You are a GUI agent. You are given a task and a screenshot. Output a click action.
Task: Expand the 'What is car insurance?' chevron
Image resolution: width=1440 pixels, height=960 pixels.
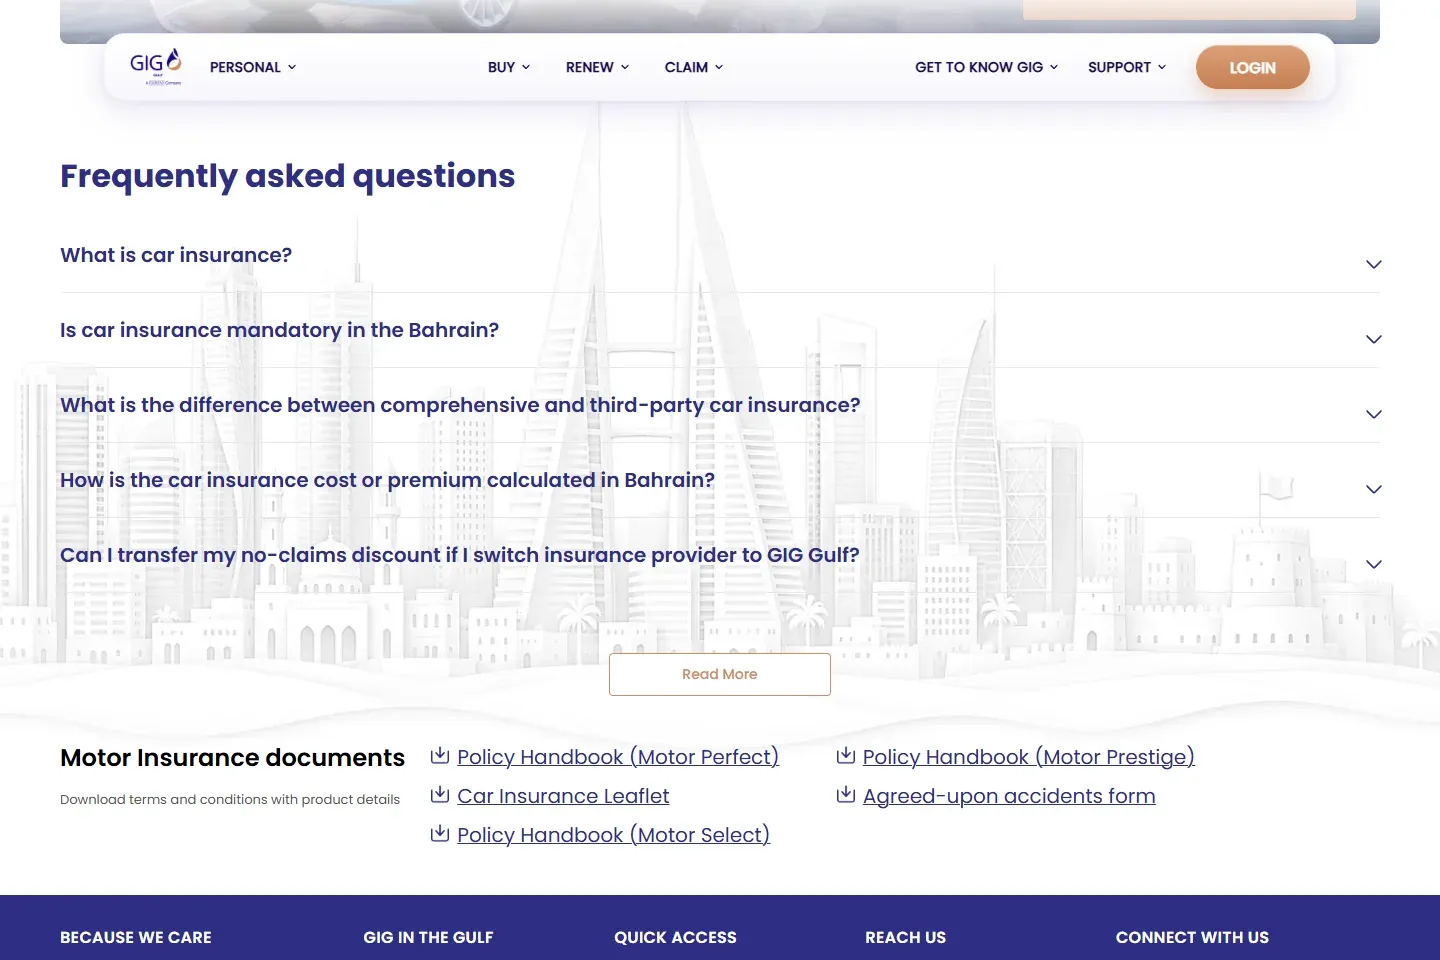[x=1374, y=264]
